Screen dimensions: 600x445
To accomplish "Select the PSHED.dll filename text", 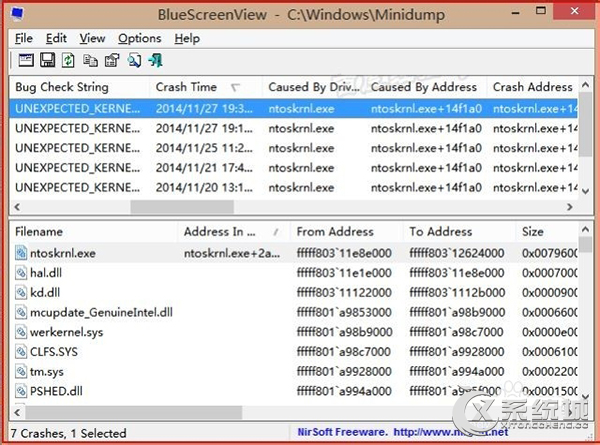I will (x=56, y=391).
